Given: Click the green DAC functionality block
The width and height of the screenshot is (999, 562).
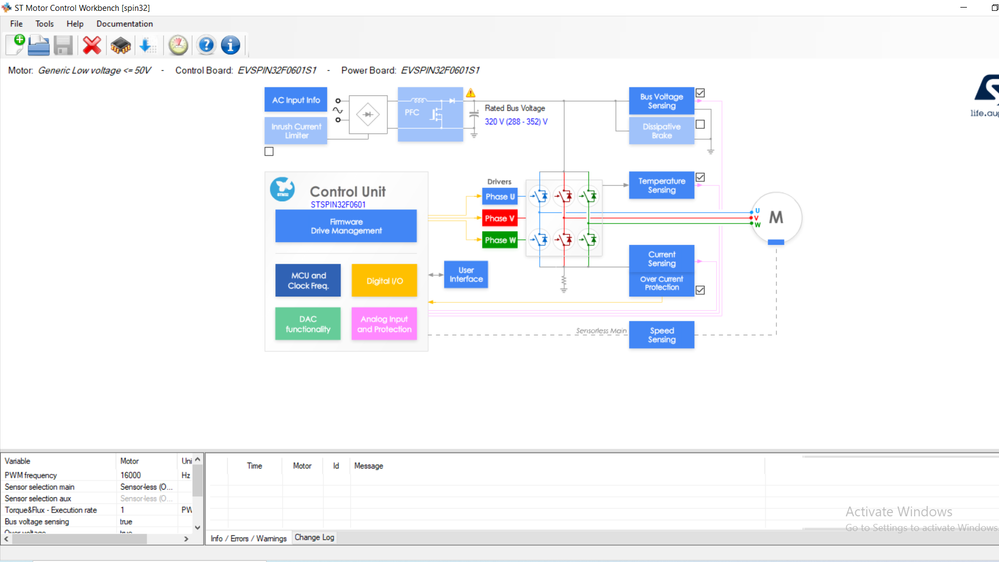Looking at the screenshot, I should click(308, 324).
